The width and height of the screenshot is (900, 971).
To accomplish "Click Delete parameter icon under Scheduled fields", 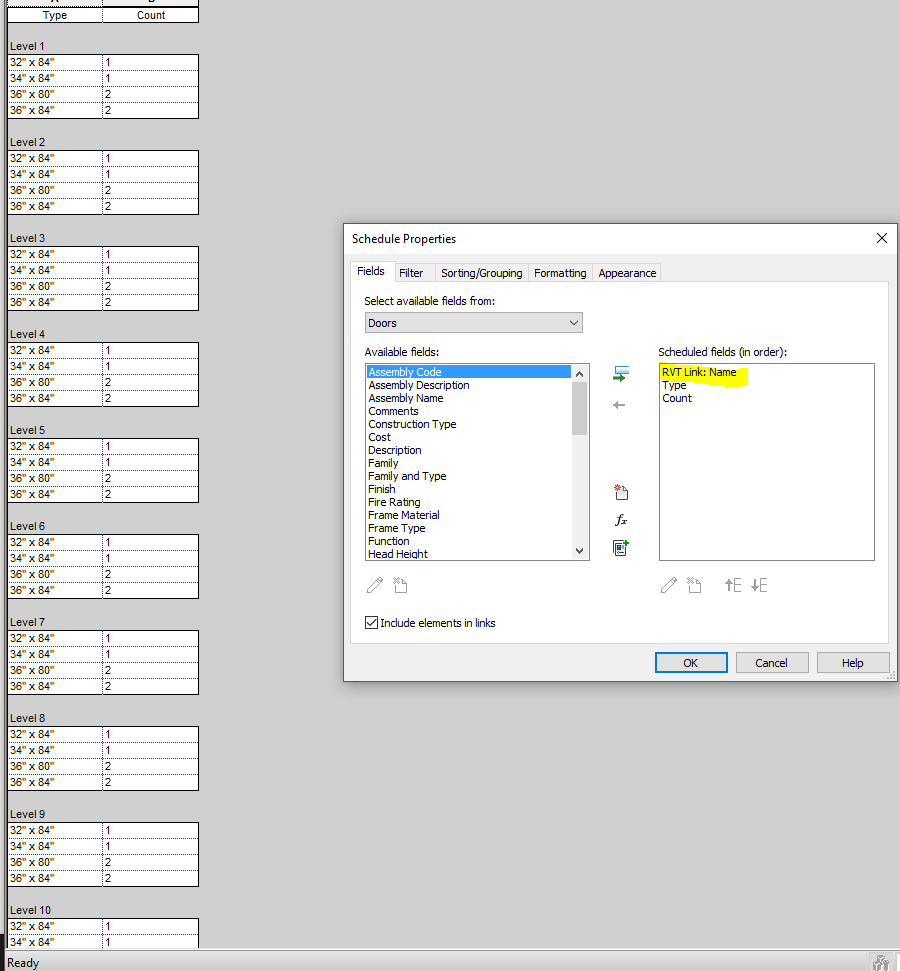I will [x=694, y=585].
